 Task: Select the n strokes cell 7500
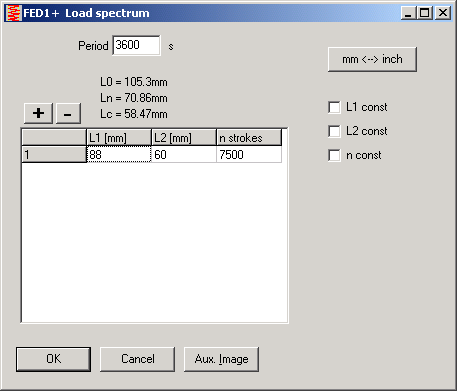point(249,154)
